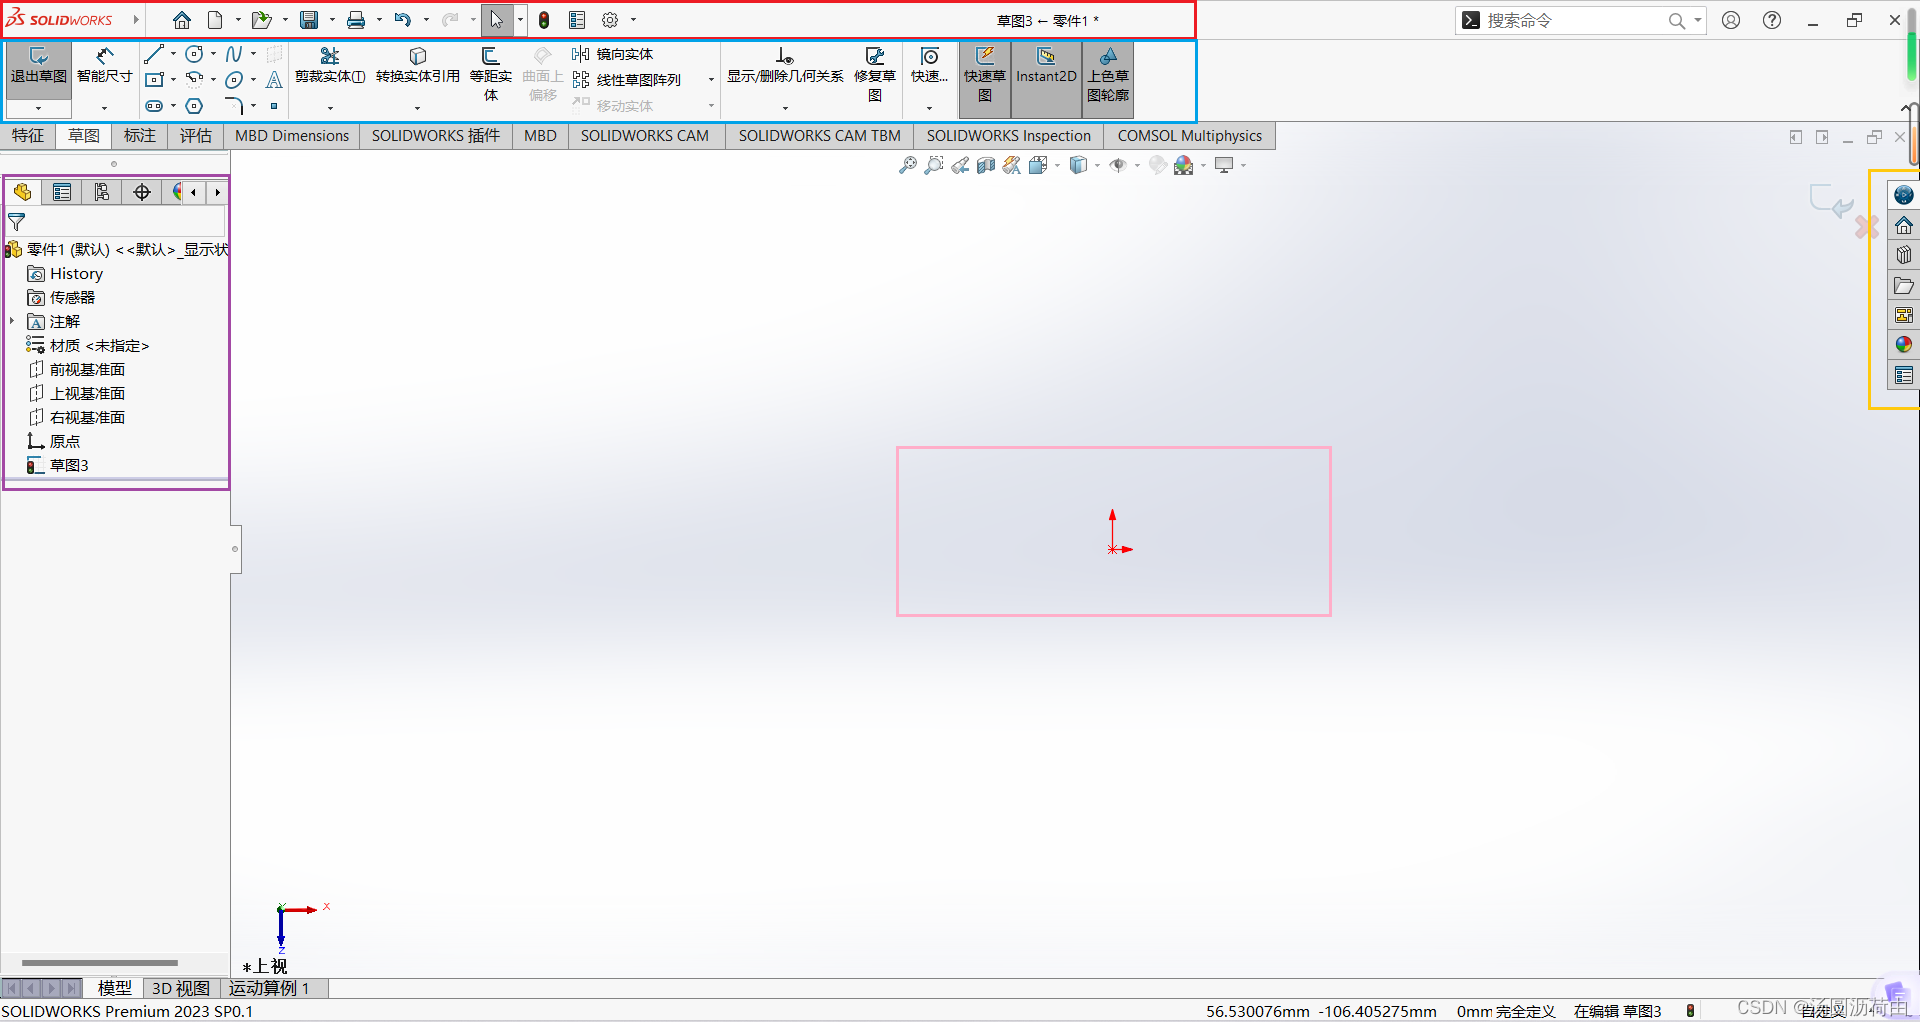1922x1026 pixels.
Task: Select the Mirror Entities tool
Action: pyautogui.click(x=612, y=54)
